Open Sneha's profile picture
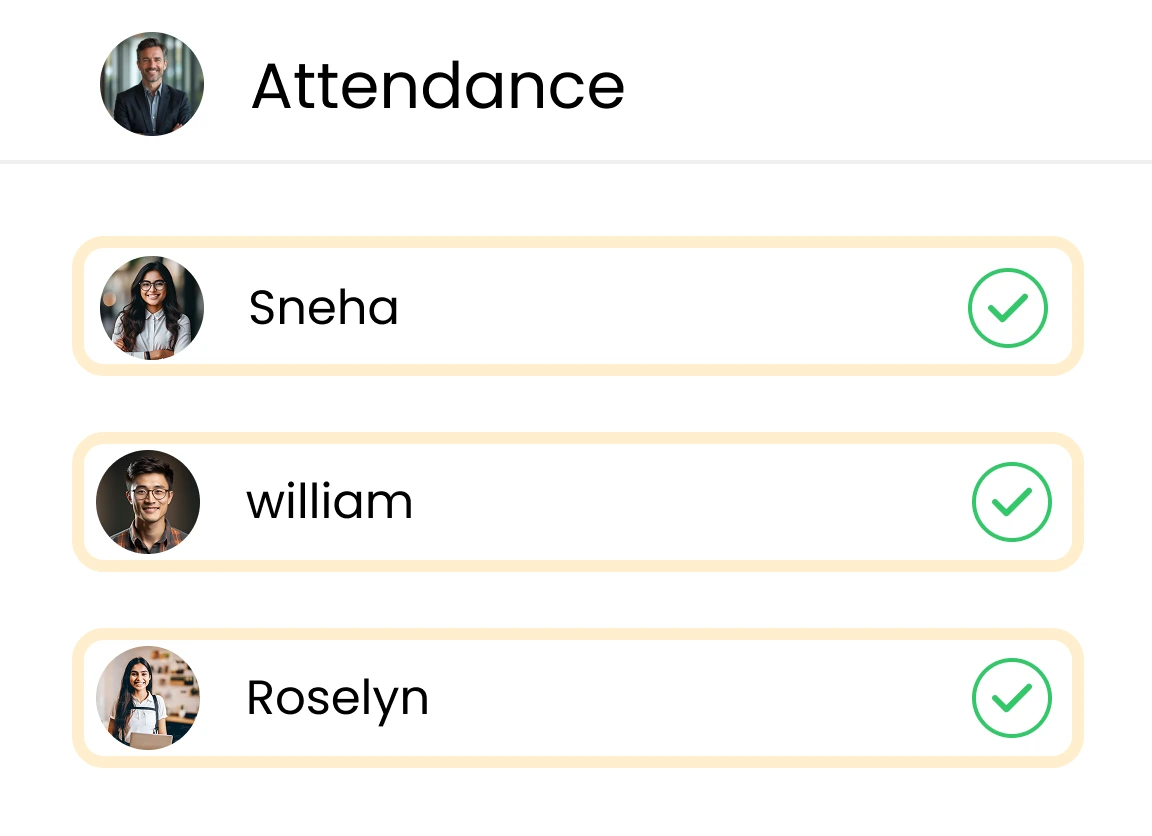This screenshot has height=836, width=1152. [152, 307]
